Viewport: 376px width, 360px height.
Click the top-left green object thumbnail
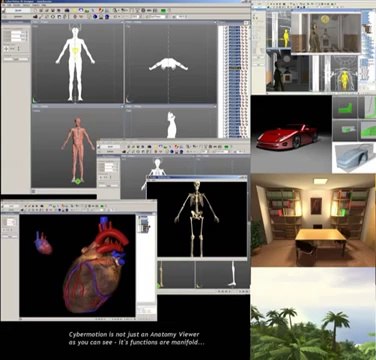click(x=345, y=108)
